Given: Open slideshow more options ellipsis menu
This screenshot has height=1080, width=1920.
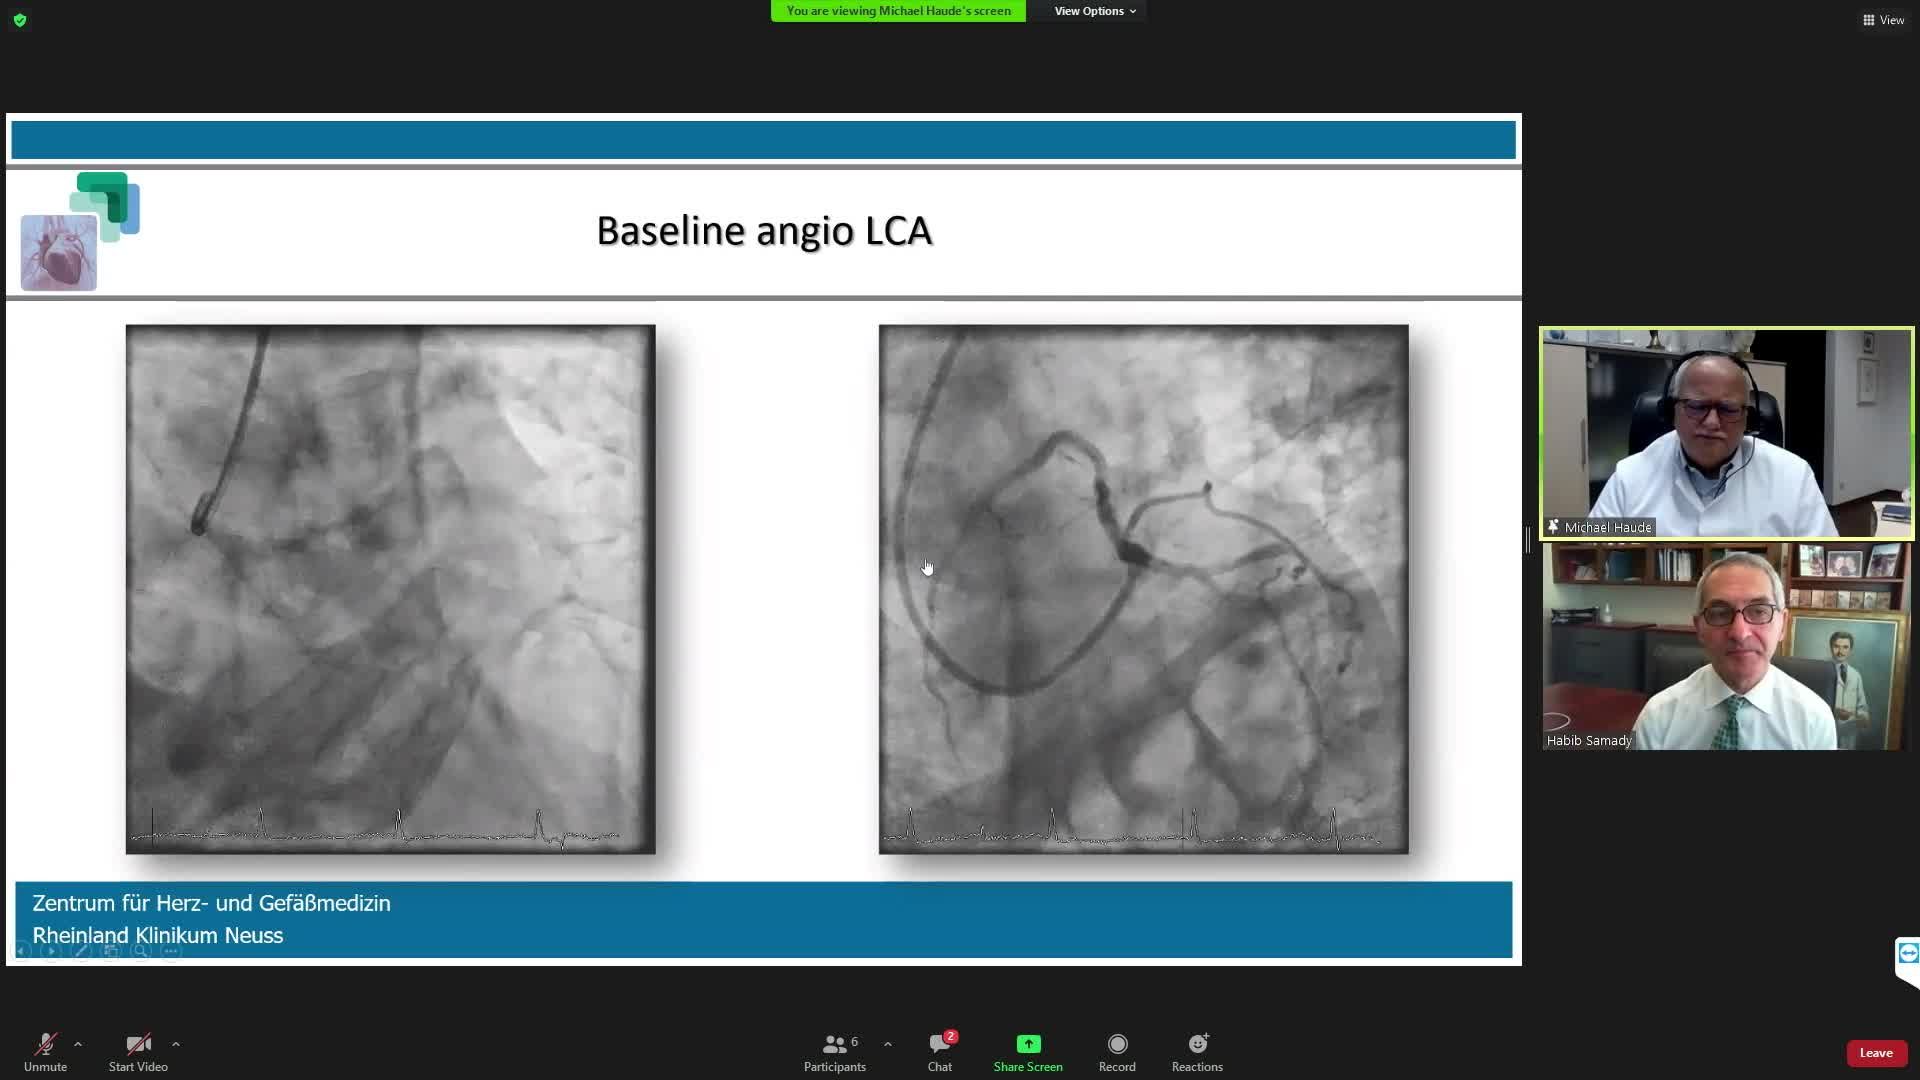Looking at the screenshot, I should point(170,951).
